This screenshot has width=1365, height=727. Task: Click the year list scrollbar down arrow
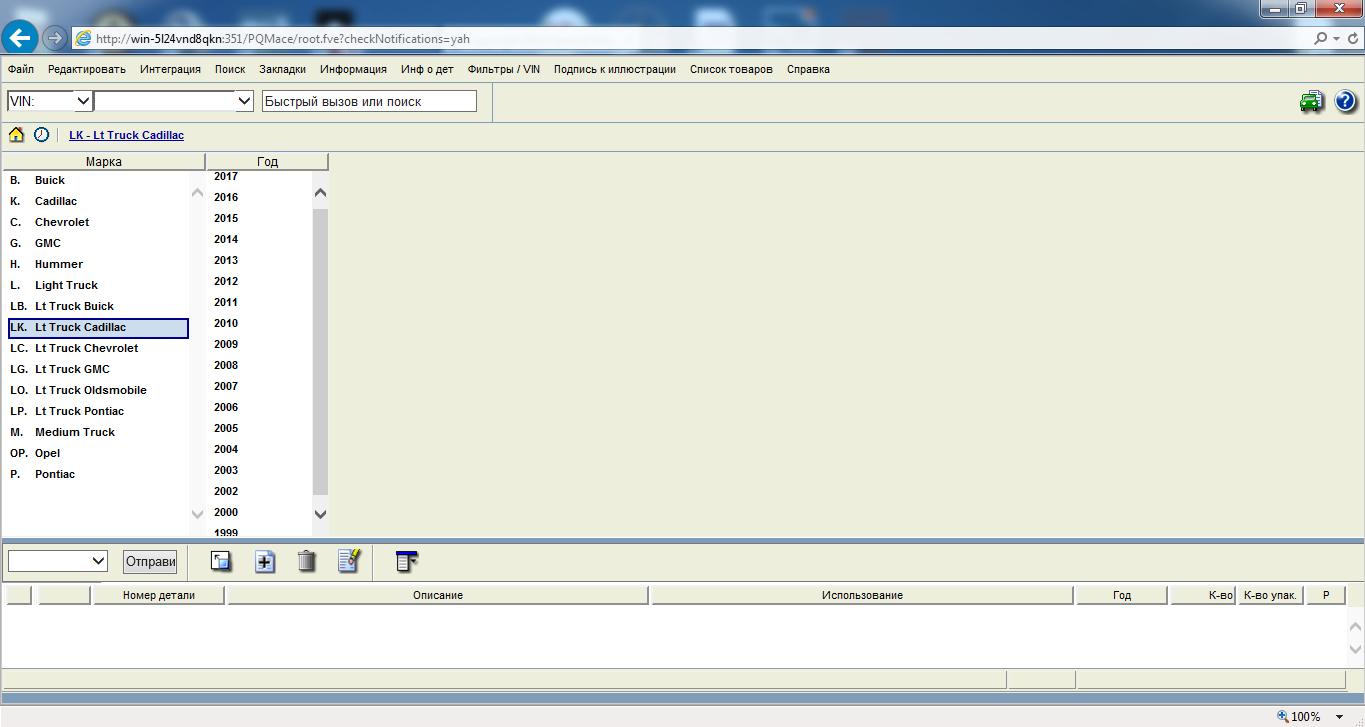point(320,513)
